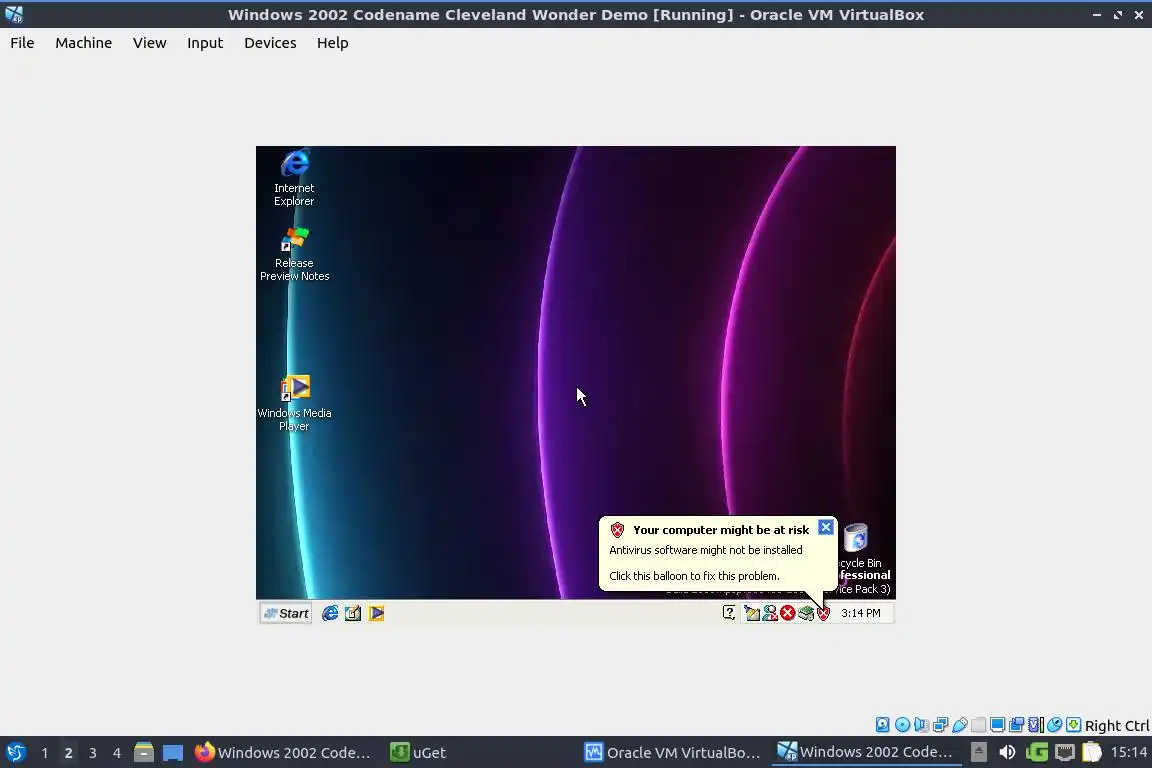1152x768 pixels.
Task: Click the VirtualBox window title bar icon
Action: (x=13, y=14)
